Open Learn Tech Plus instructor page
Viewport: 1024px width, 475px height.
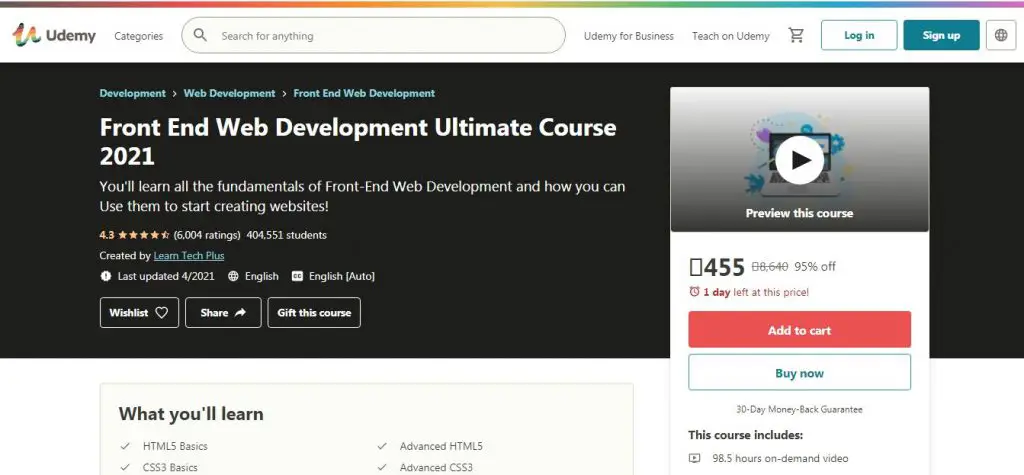(189, 256)
